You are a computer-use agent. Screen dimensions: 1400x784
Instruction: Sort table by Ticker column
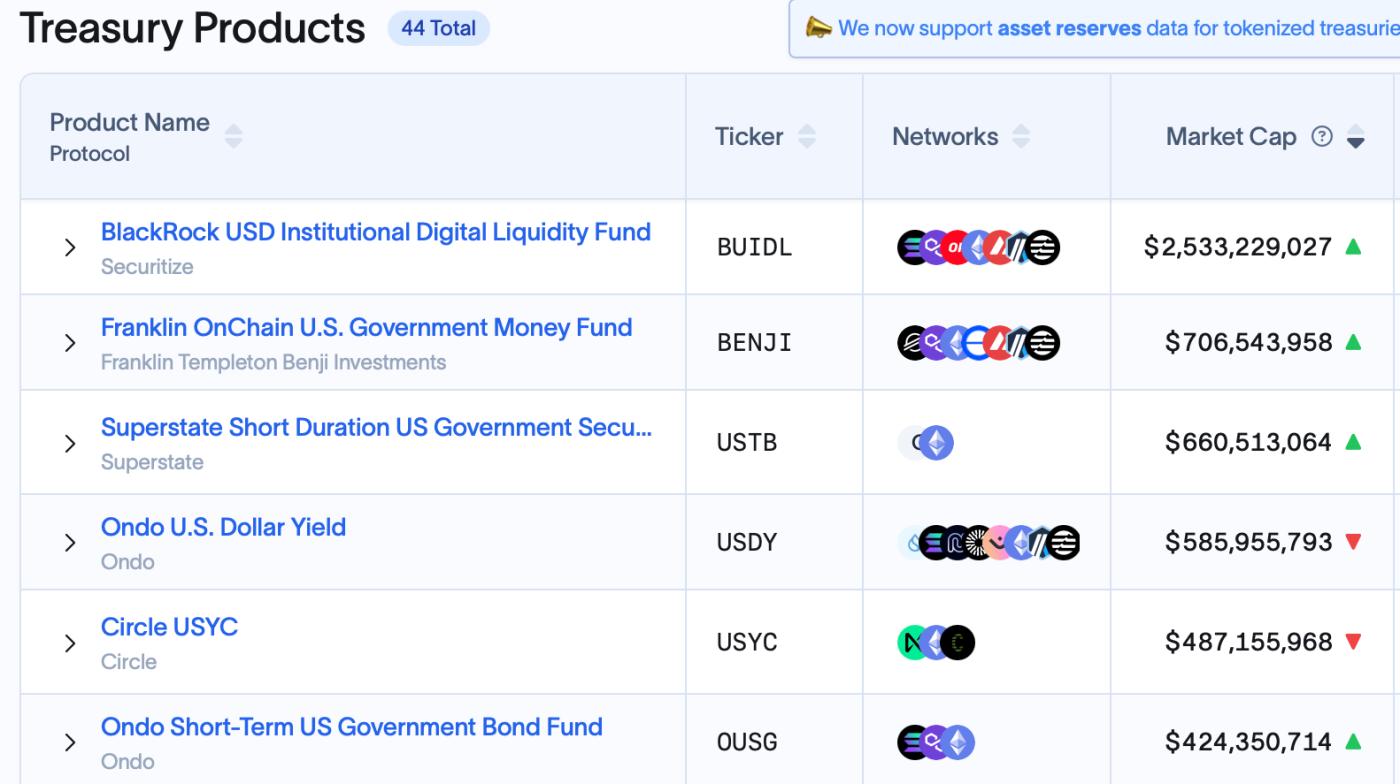point(807,137)
